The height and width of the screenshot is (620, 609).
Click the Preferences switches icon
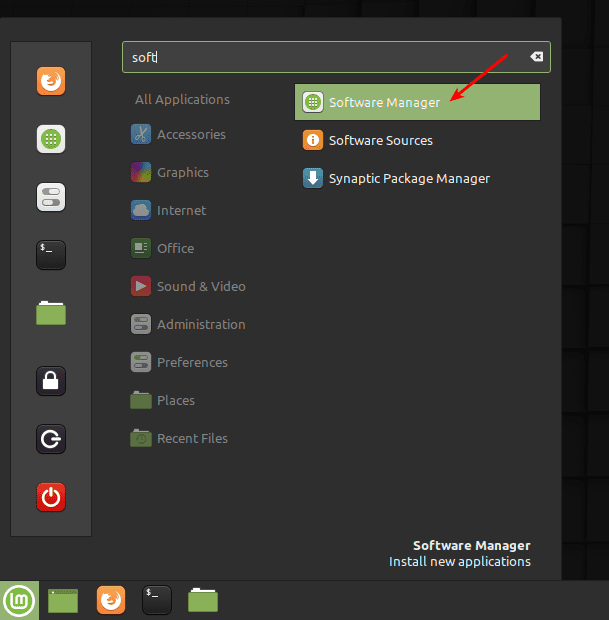[x=141, y=362]
